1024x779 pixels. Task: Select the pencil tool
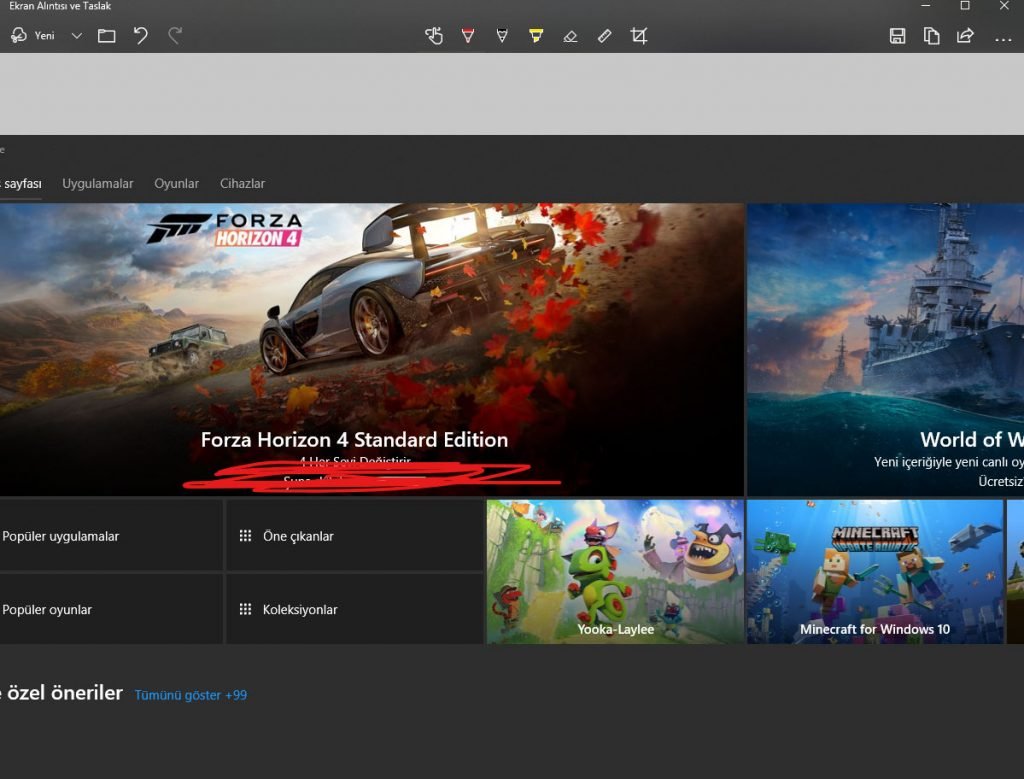pyautogui.click(x=502, y=36)
